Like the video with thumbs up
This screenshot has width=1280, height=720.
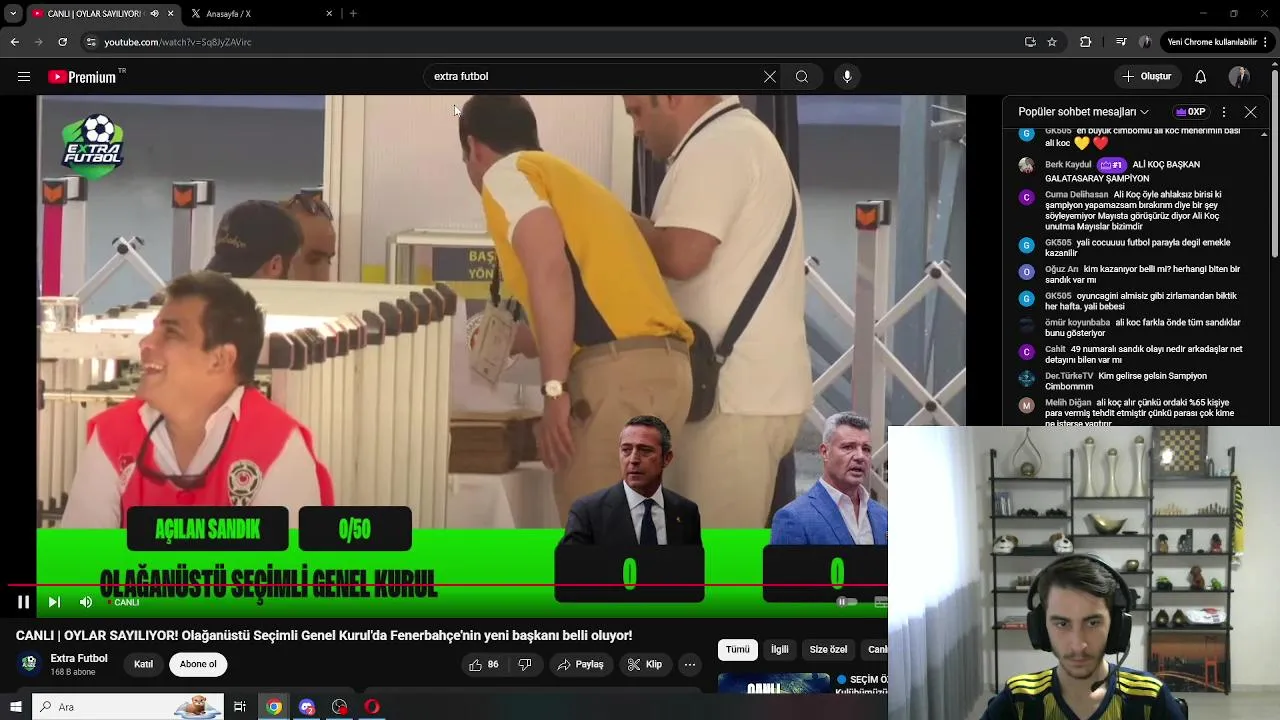483,664
